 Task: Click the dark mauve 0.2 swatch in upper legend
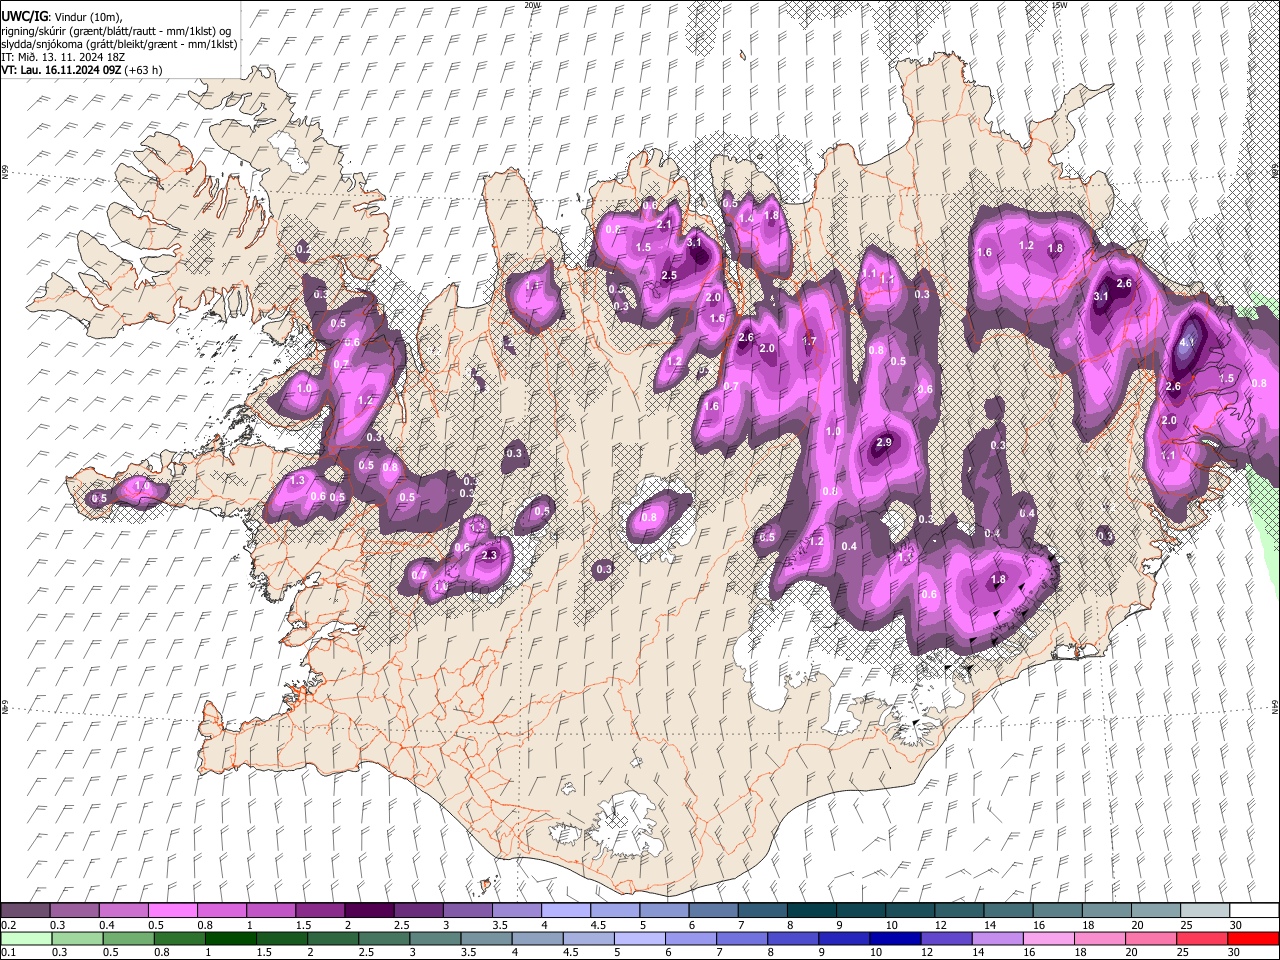25,911
